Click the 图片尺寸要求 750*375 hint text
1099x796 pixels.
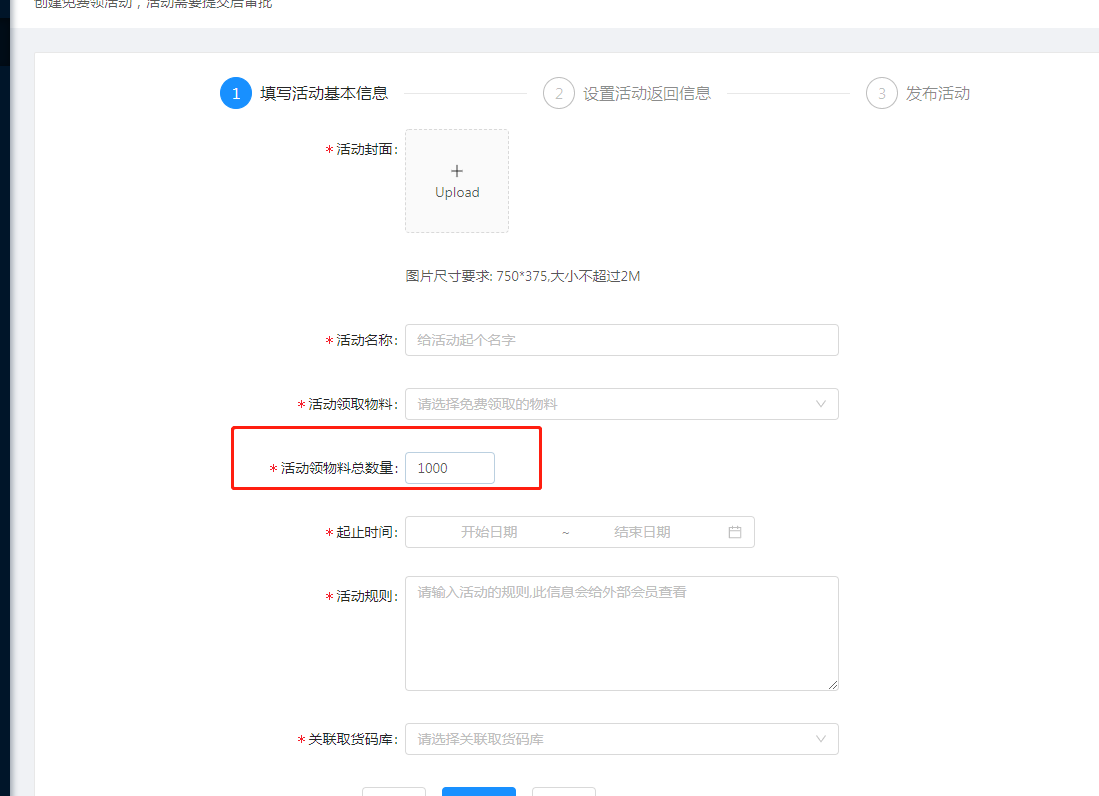pos(523,276)
